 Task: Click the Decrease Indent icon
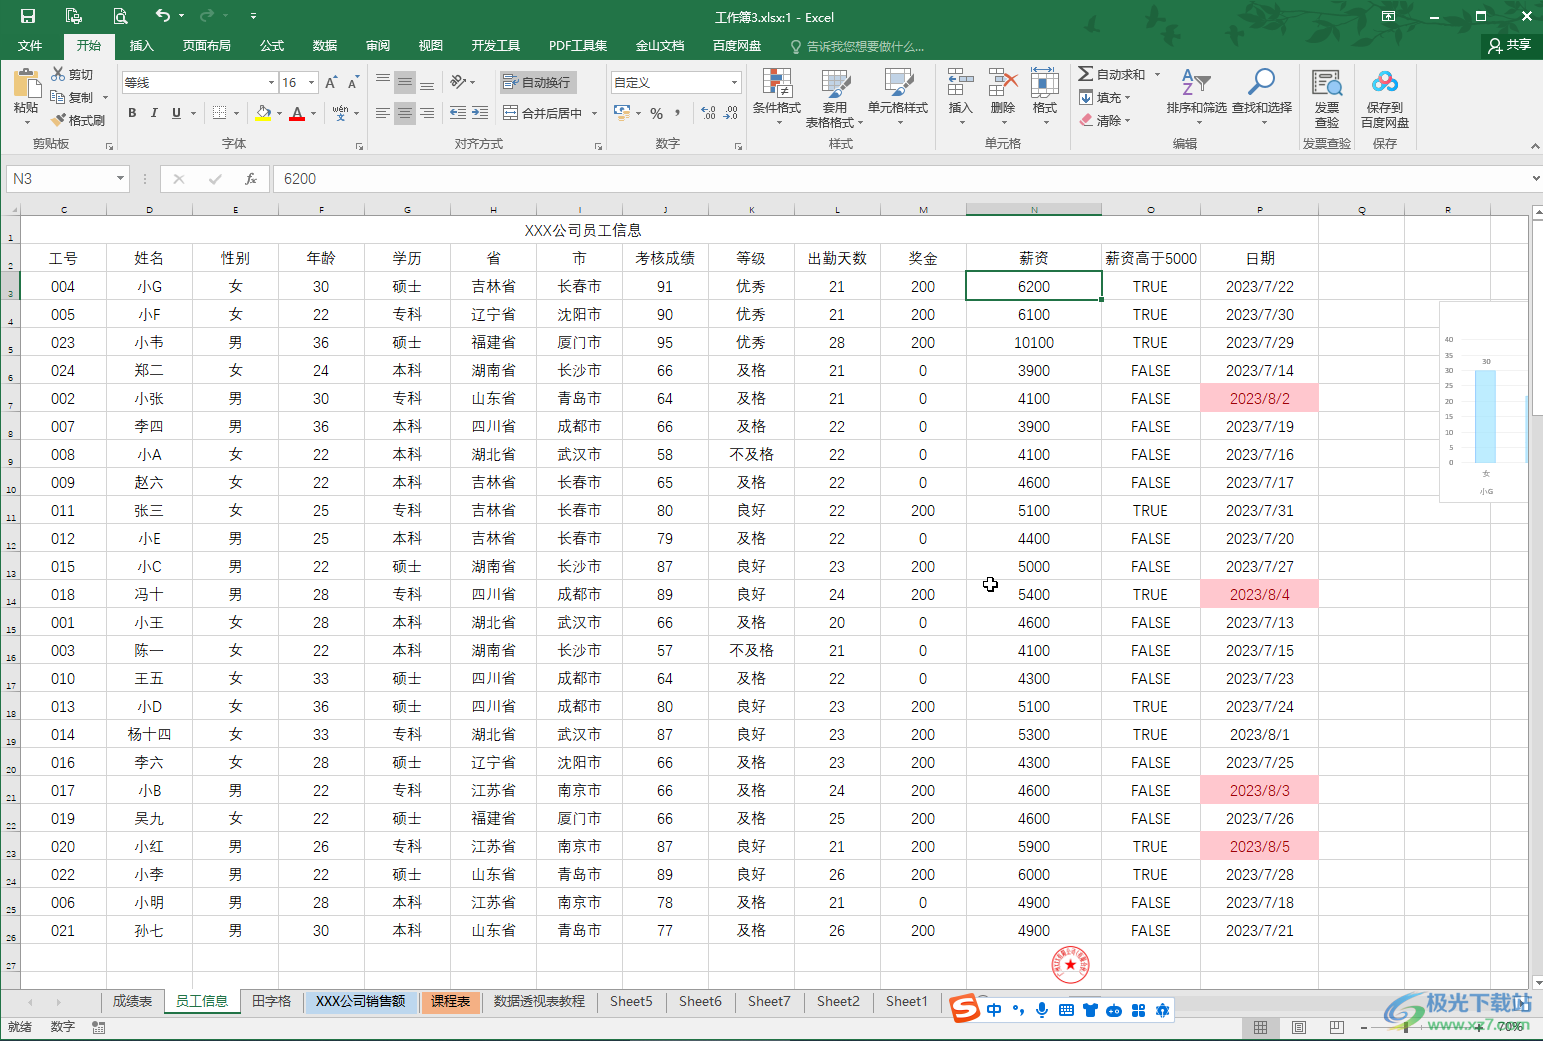tap(457, 113)
